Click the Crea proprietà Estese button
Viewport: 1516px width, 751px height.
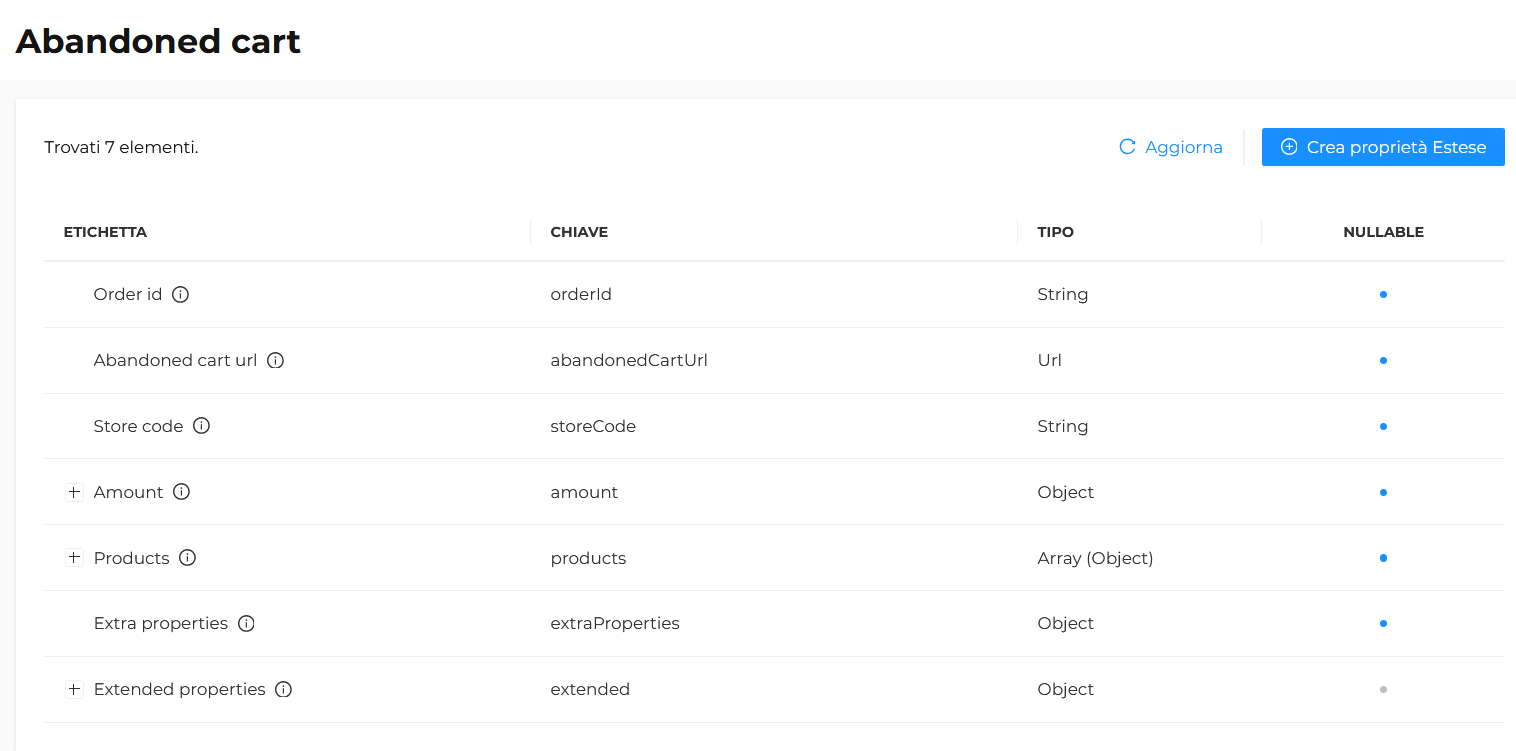coord(1382,147)
